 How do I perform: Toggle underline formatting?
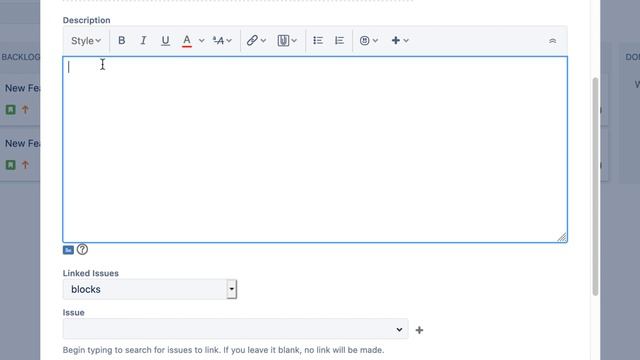pyautogui.click(x=165, y=40)
